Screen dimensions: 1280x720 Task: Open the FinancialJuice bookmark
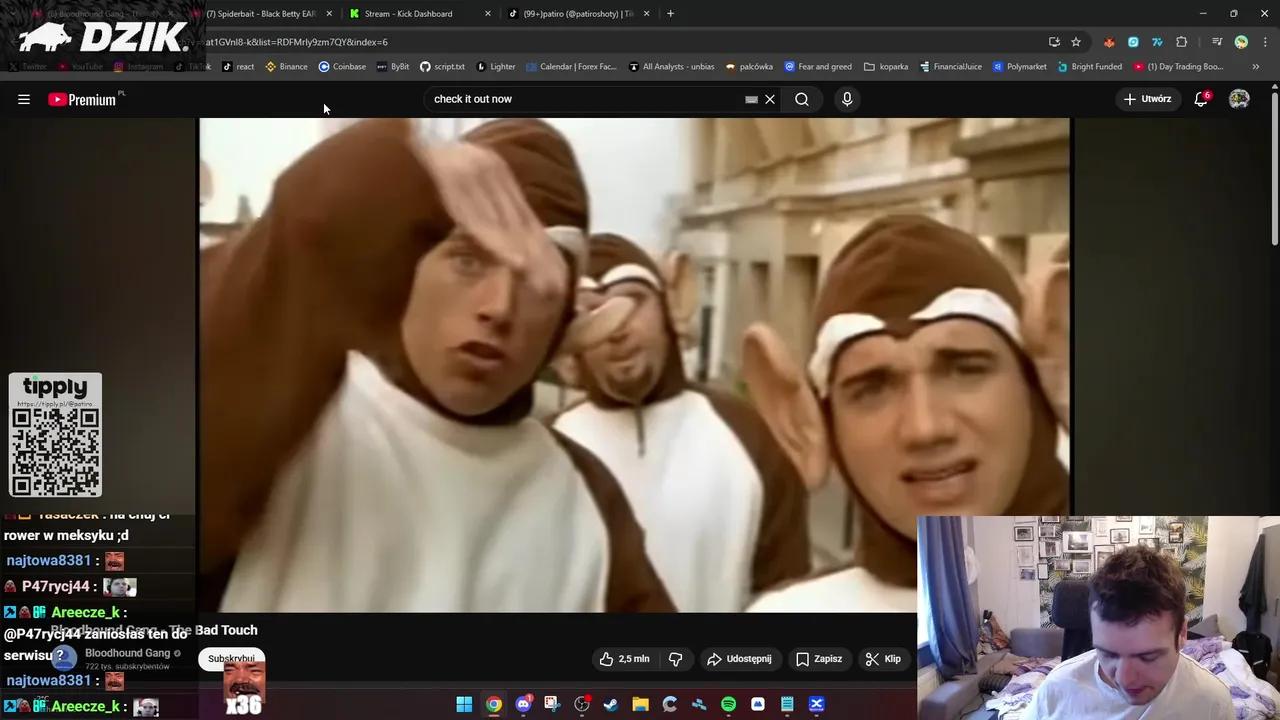point(951,67)
